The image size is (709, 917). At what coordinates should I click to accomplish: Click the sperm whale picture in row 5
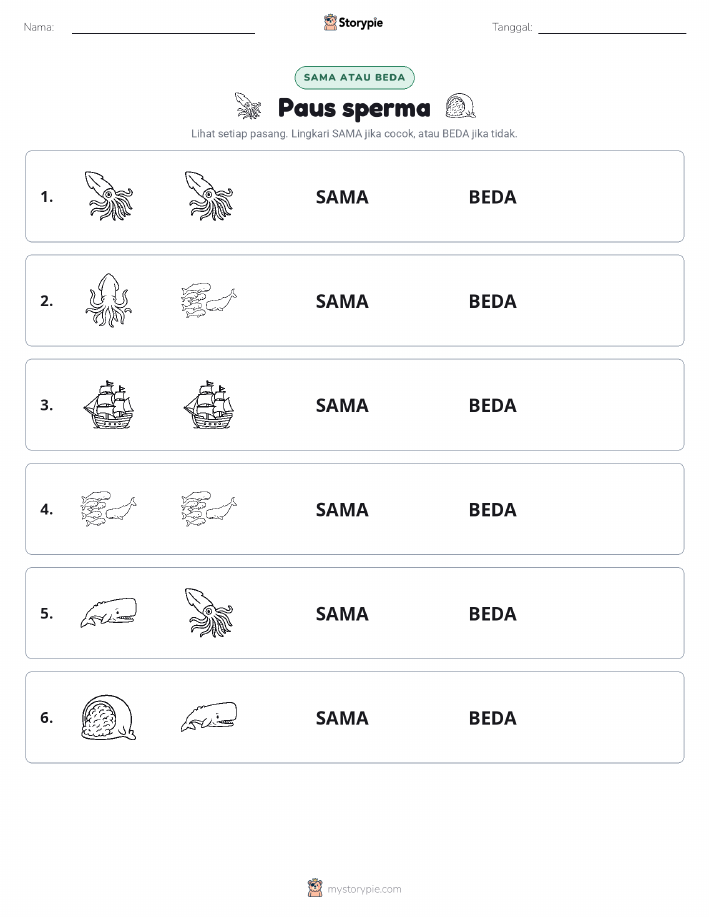pos(108,613)
